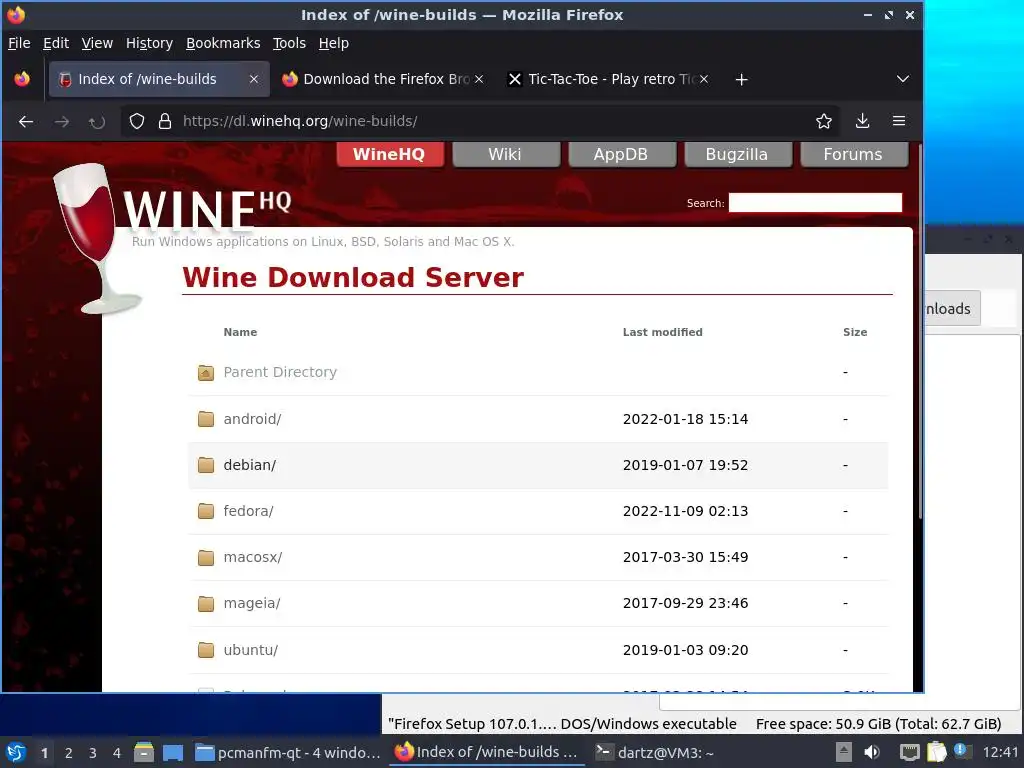
Task: Open the volume speaker tray icon
Action: coord(872,752)
